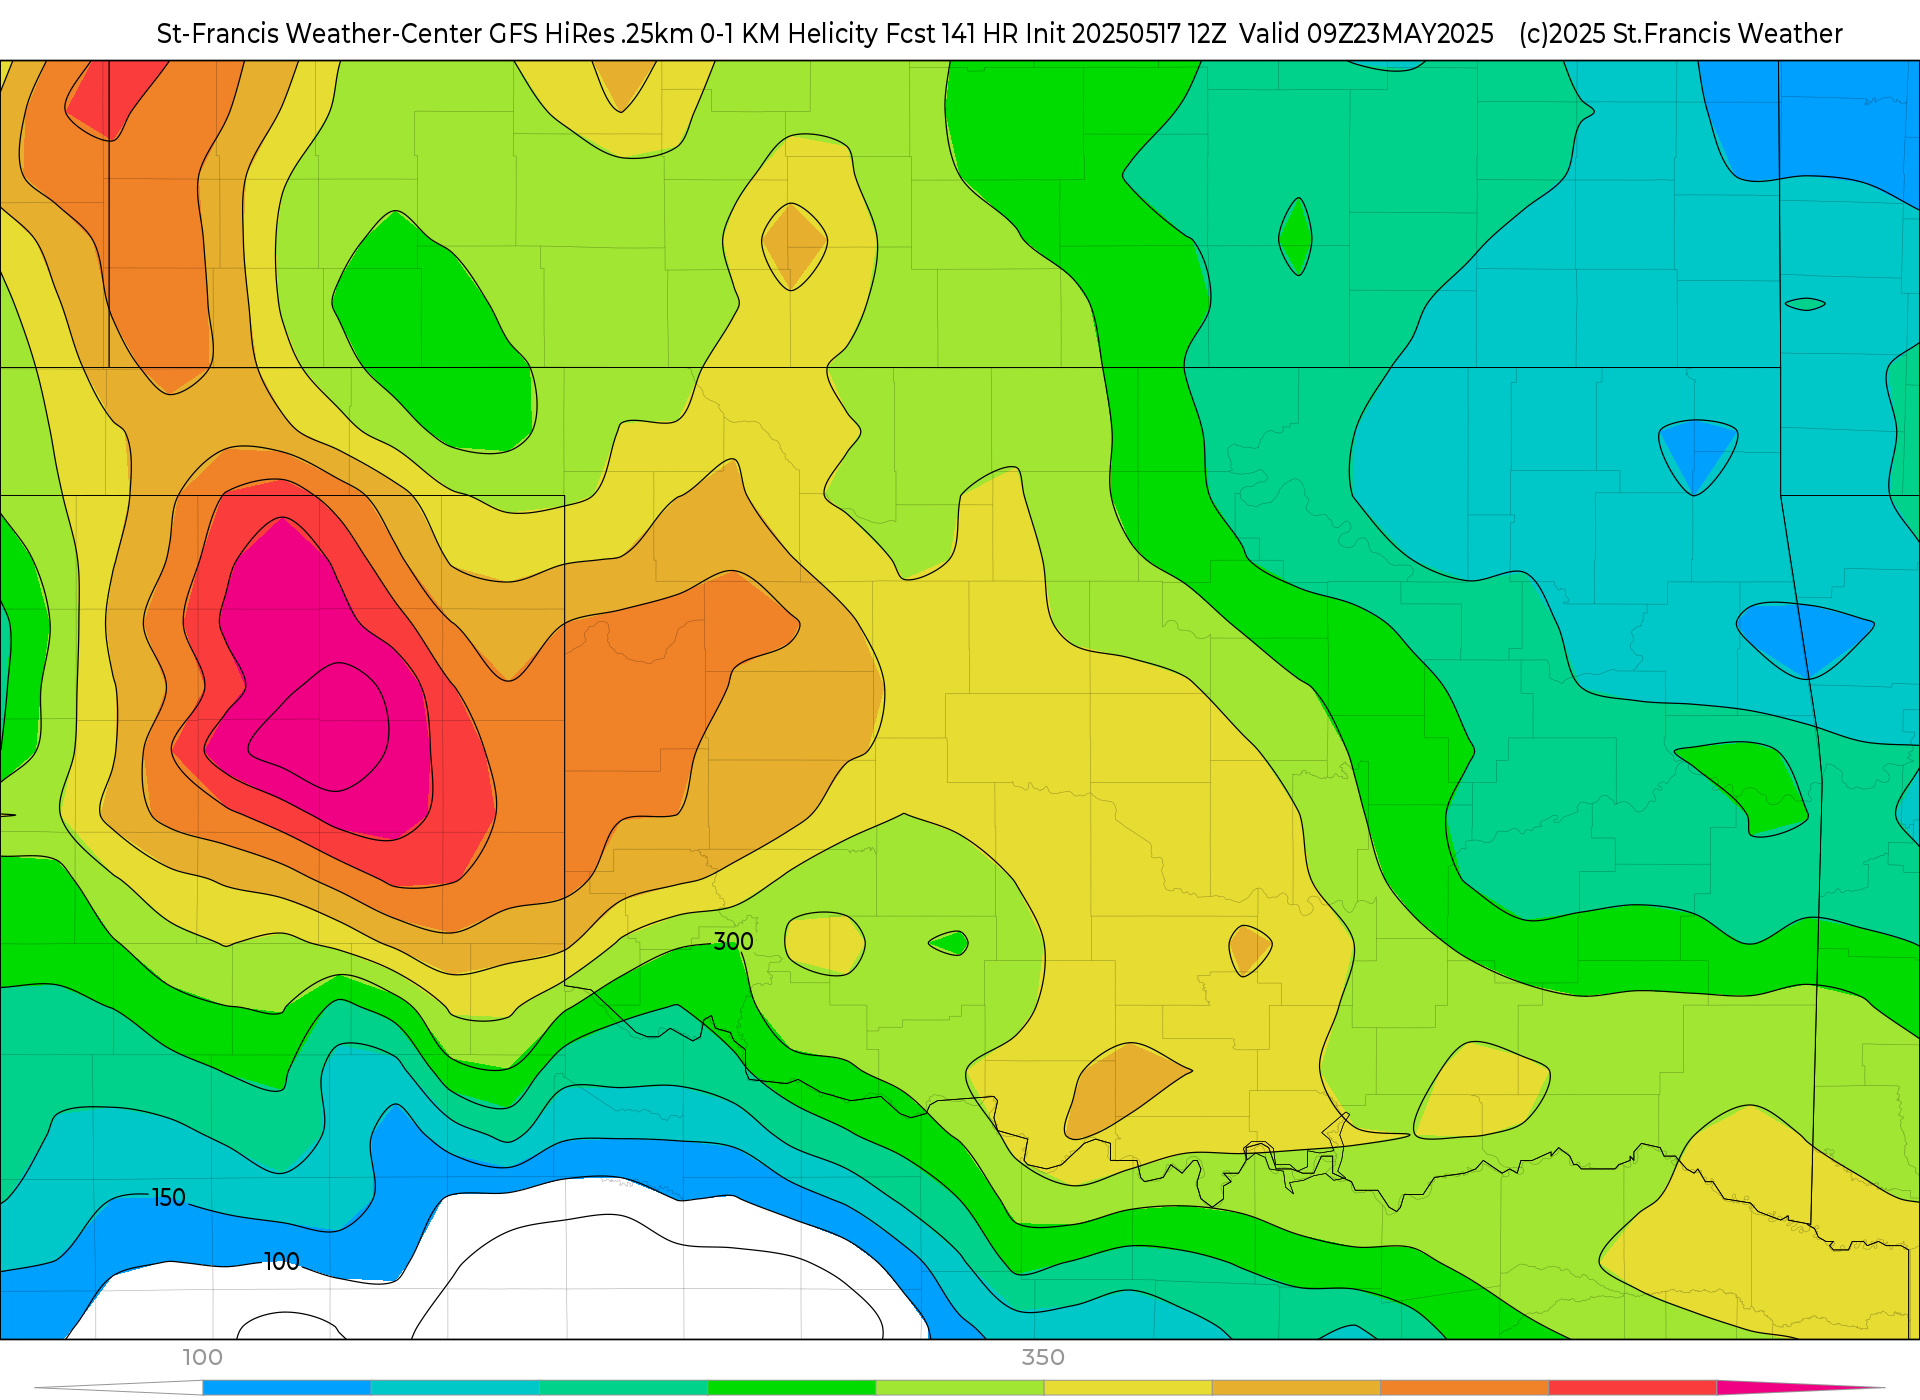Click the '300' contour label on the map

[x=733, y=941]
